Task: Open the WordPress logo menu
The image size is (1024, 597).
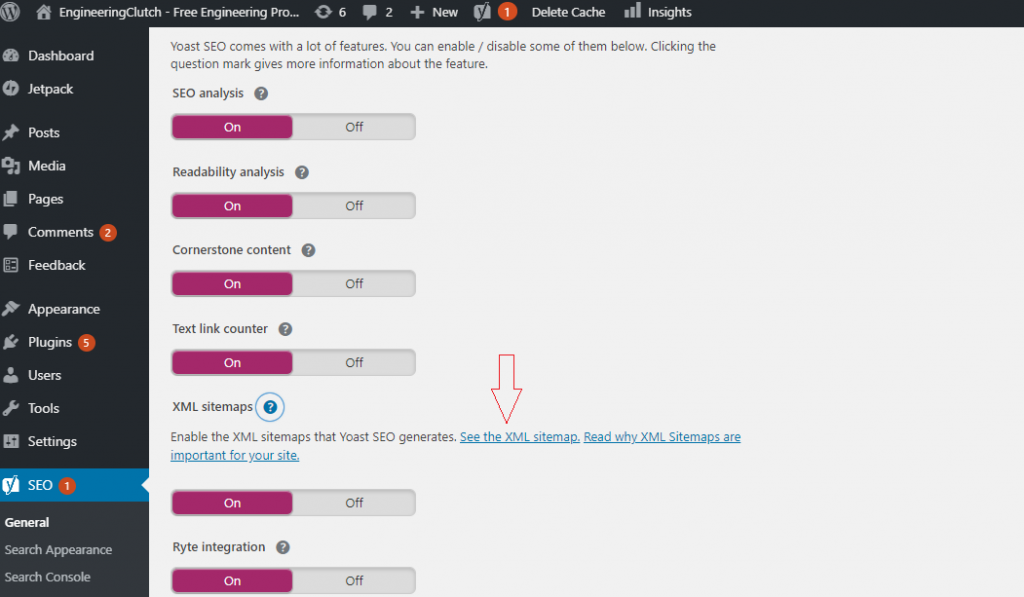Action: click(x=10, y=12)
